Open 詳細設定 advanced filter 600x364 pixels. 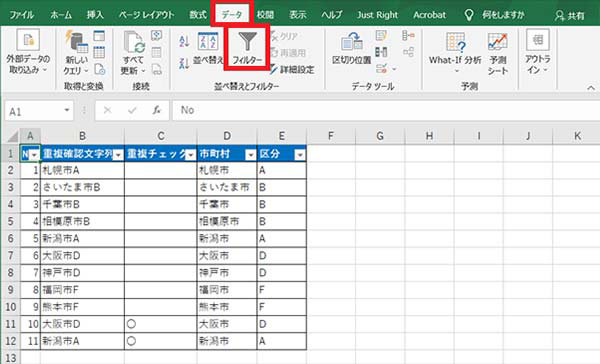(x=292, y=69)
